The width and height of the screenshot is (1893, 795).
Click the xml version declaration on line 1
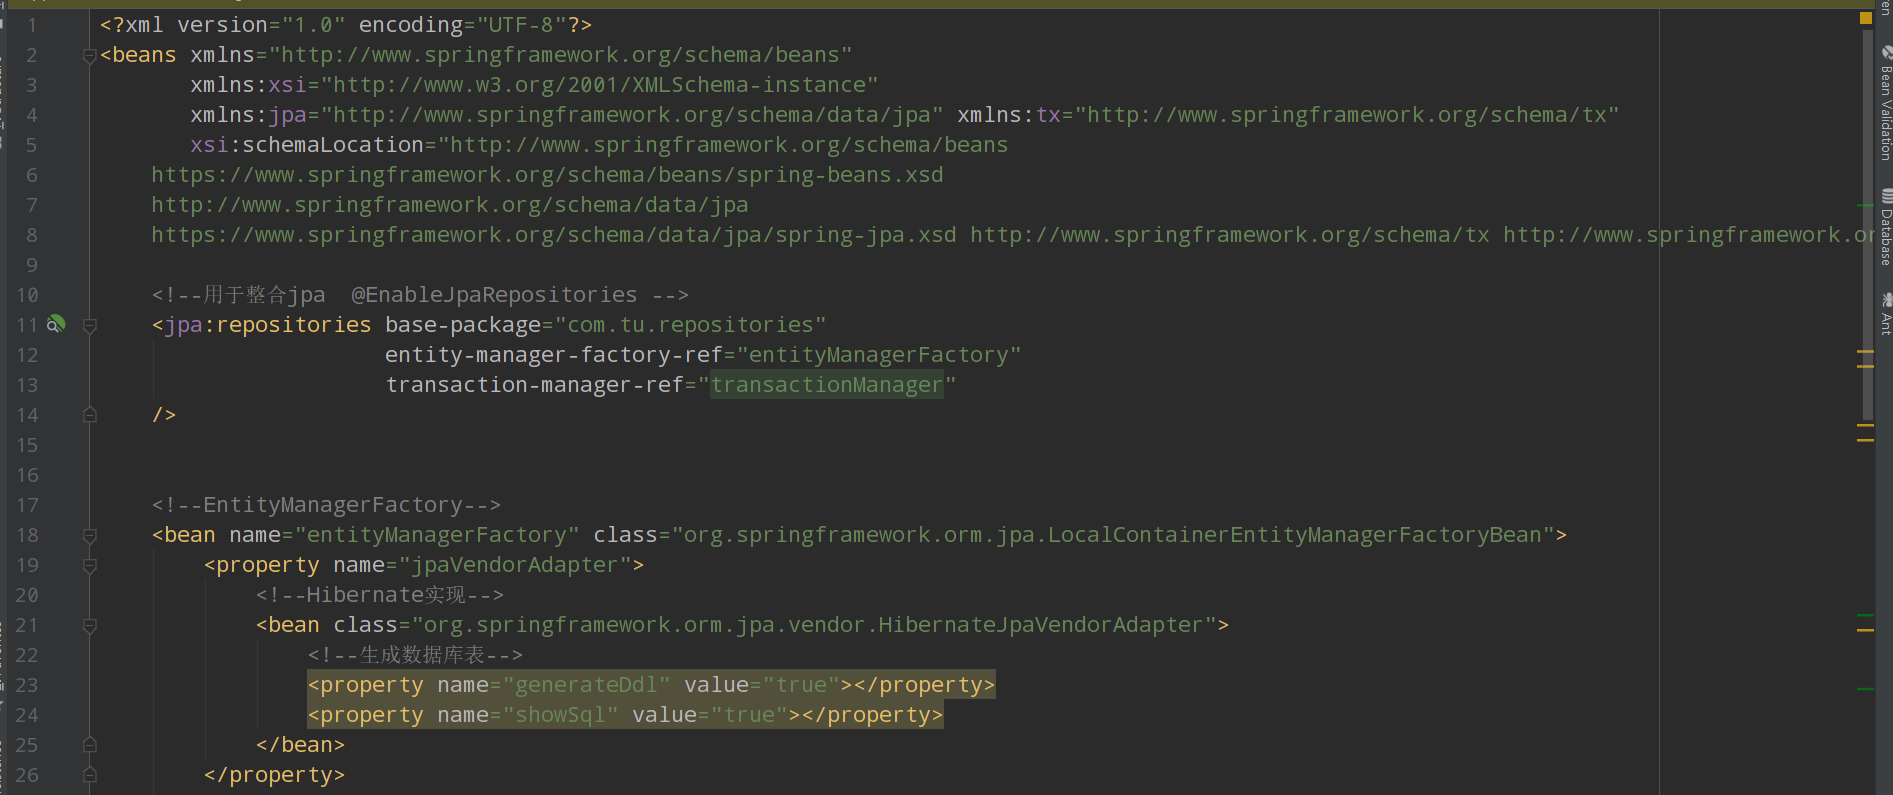click(x=346, y=25)
